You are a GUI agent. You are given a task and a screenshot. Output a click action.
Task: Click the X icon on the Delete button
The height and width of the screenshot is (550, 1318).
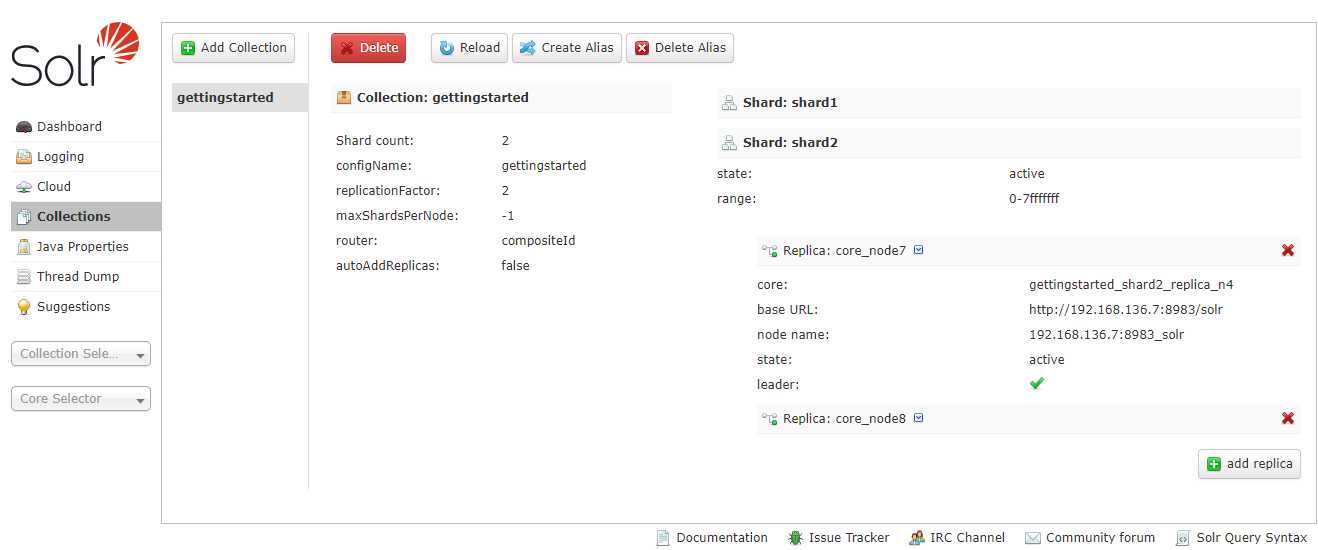[348, 48]
